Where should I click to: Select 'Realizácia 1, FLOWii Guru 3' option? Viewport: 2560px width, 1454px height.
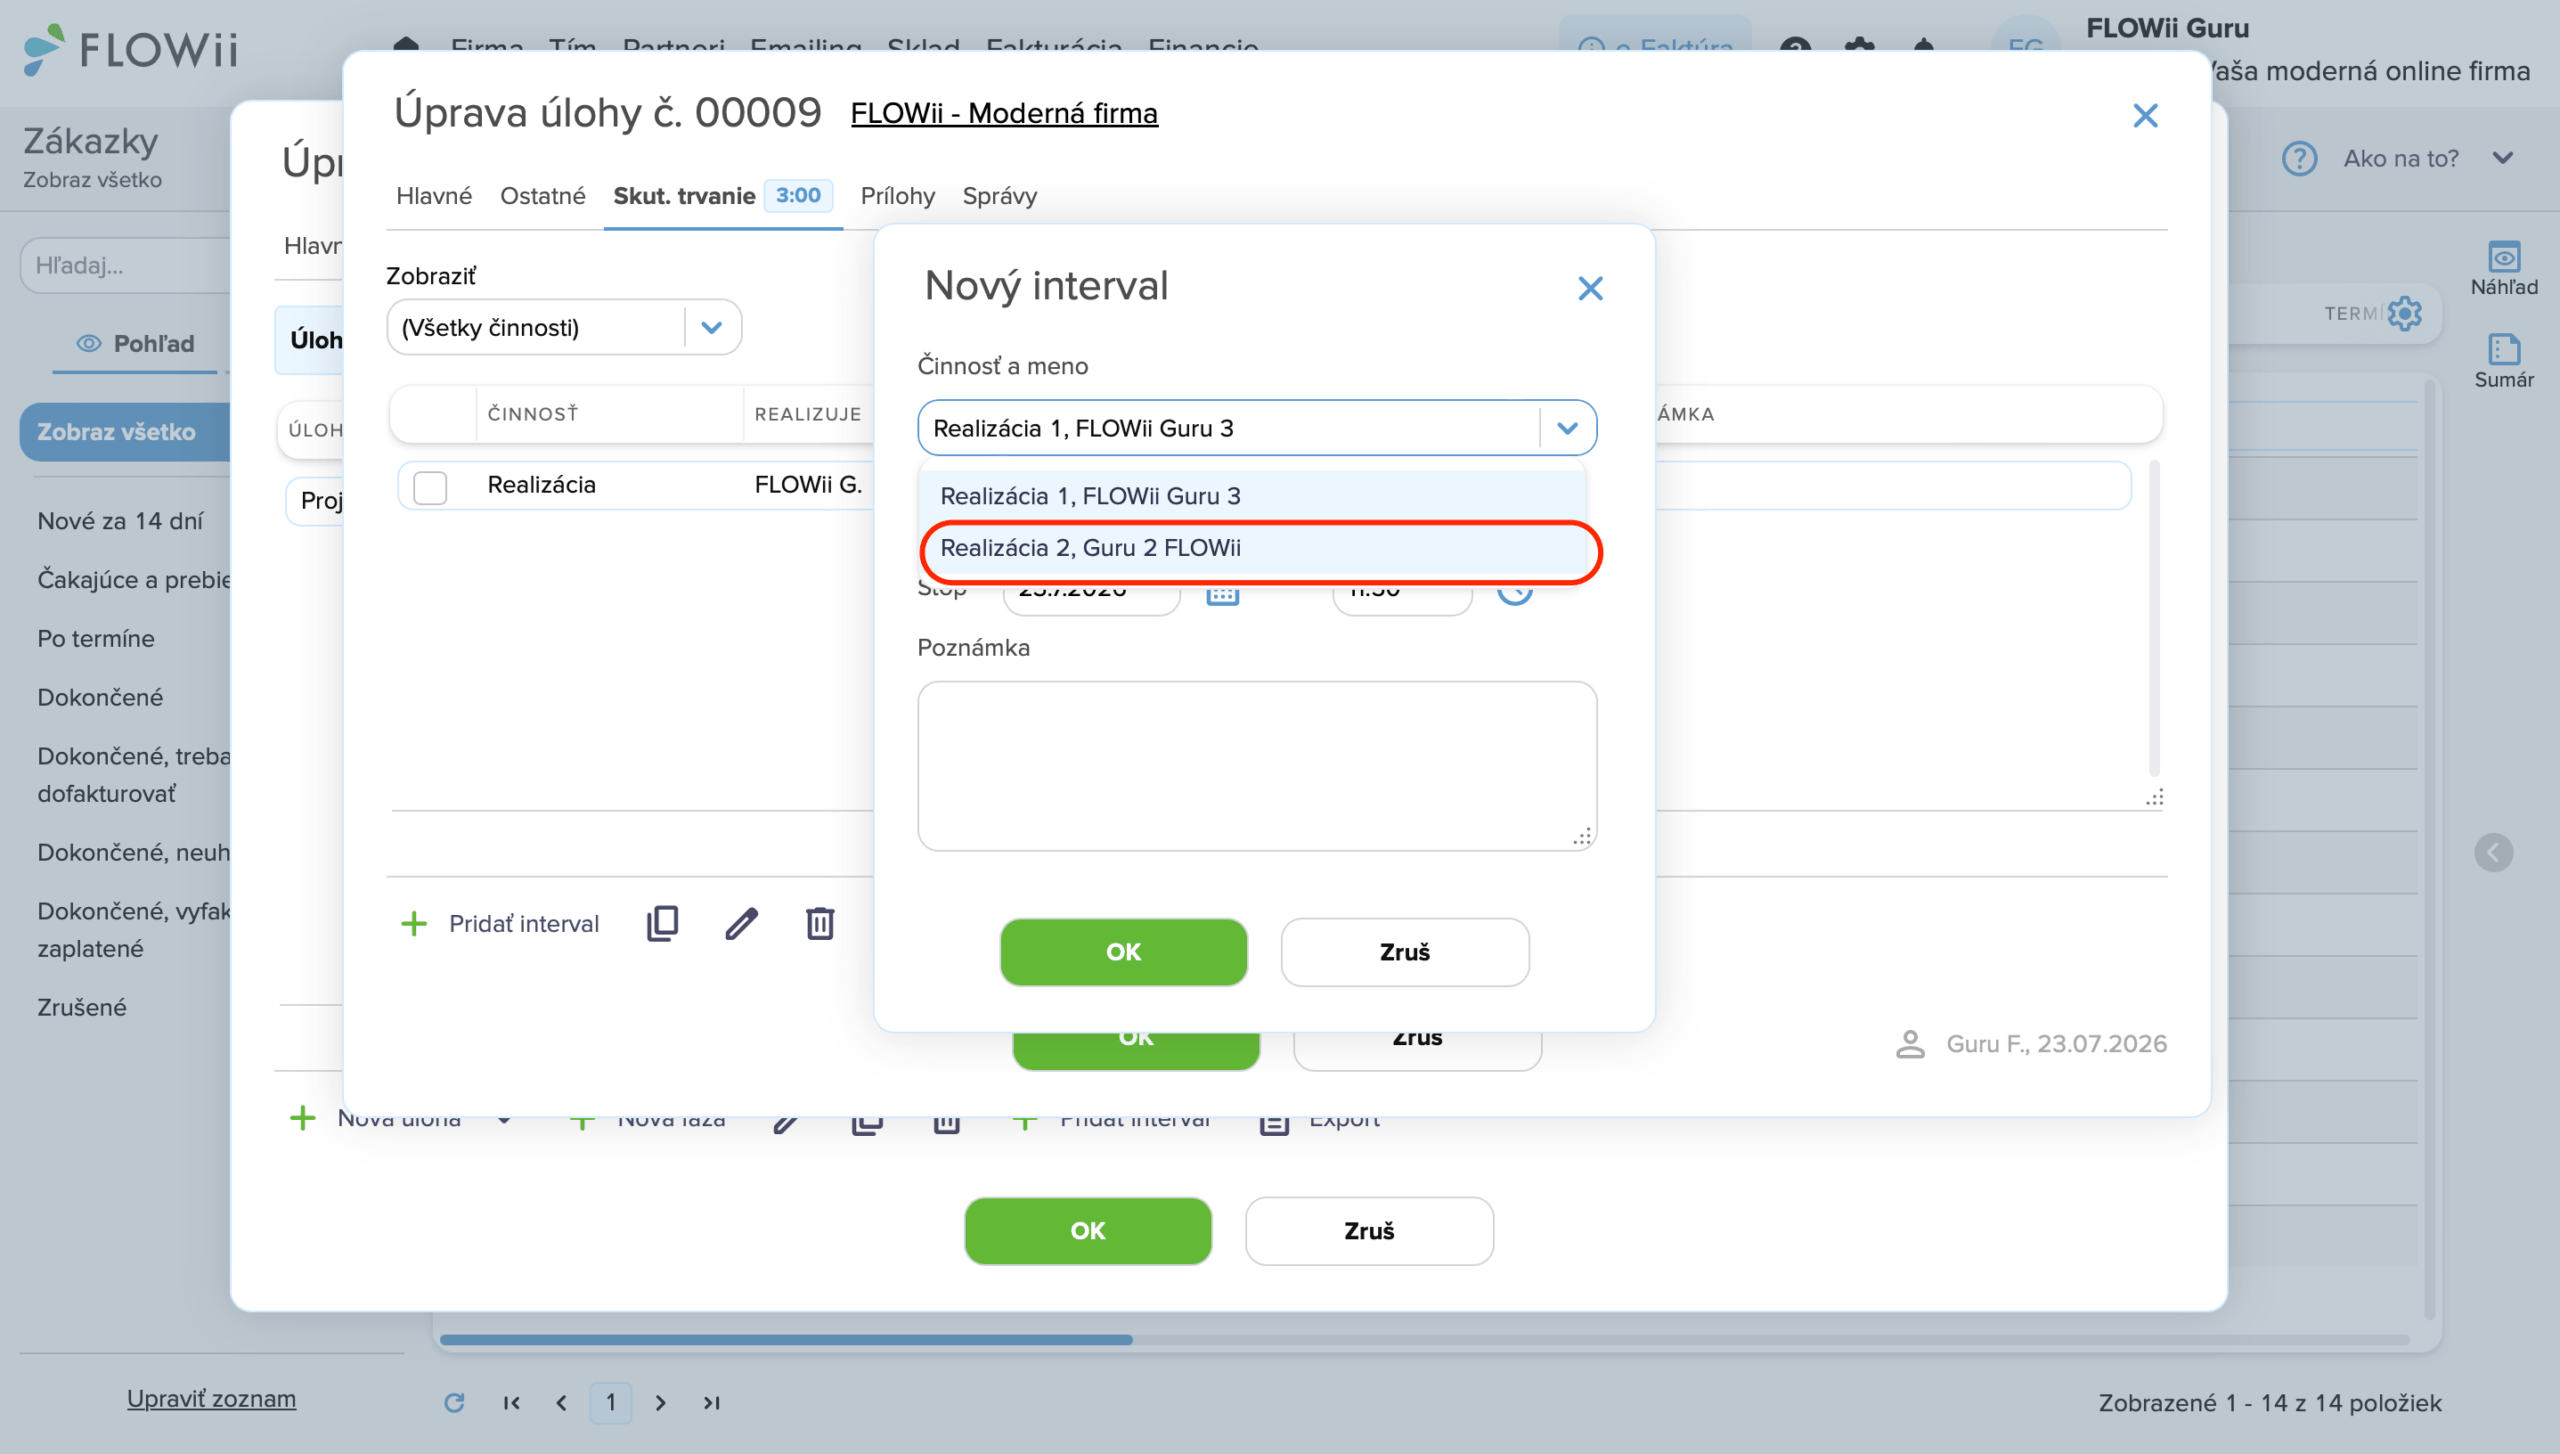[1252, 496]
